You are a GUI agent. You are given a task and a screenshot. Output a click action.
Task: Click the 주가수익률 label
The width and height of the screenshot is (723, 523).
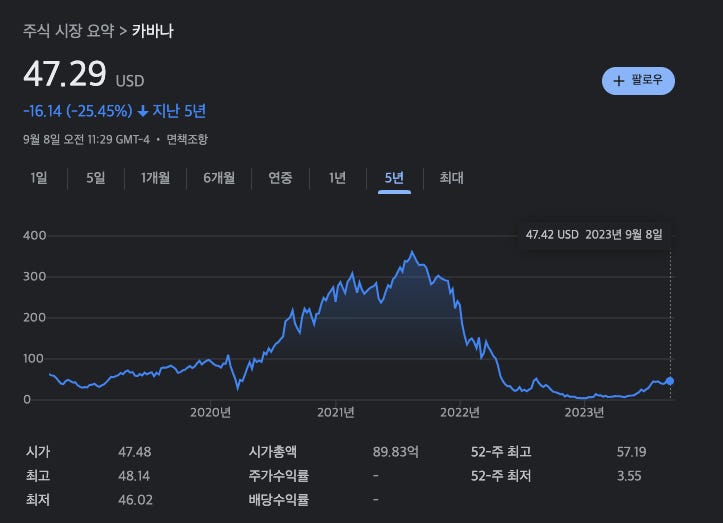(279, 475)
